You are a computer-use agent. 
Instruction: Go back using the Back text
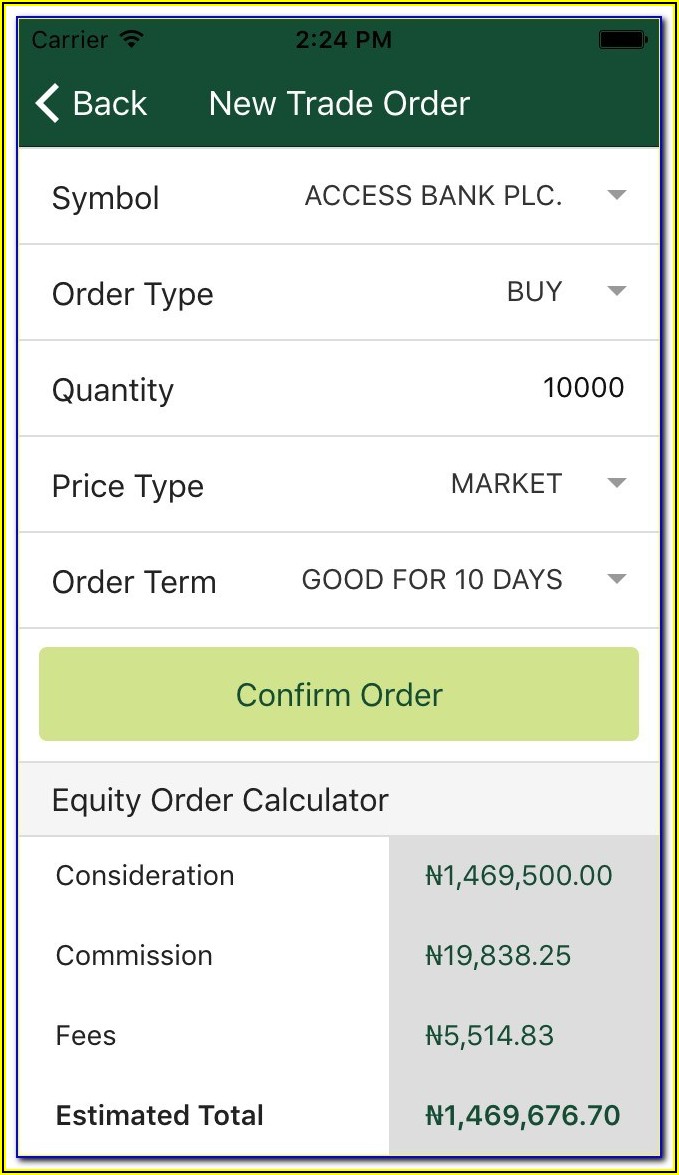tap(110, 103)
